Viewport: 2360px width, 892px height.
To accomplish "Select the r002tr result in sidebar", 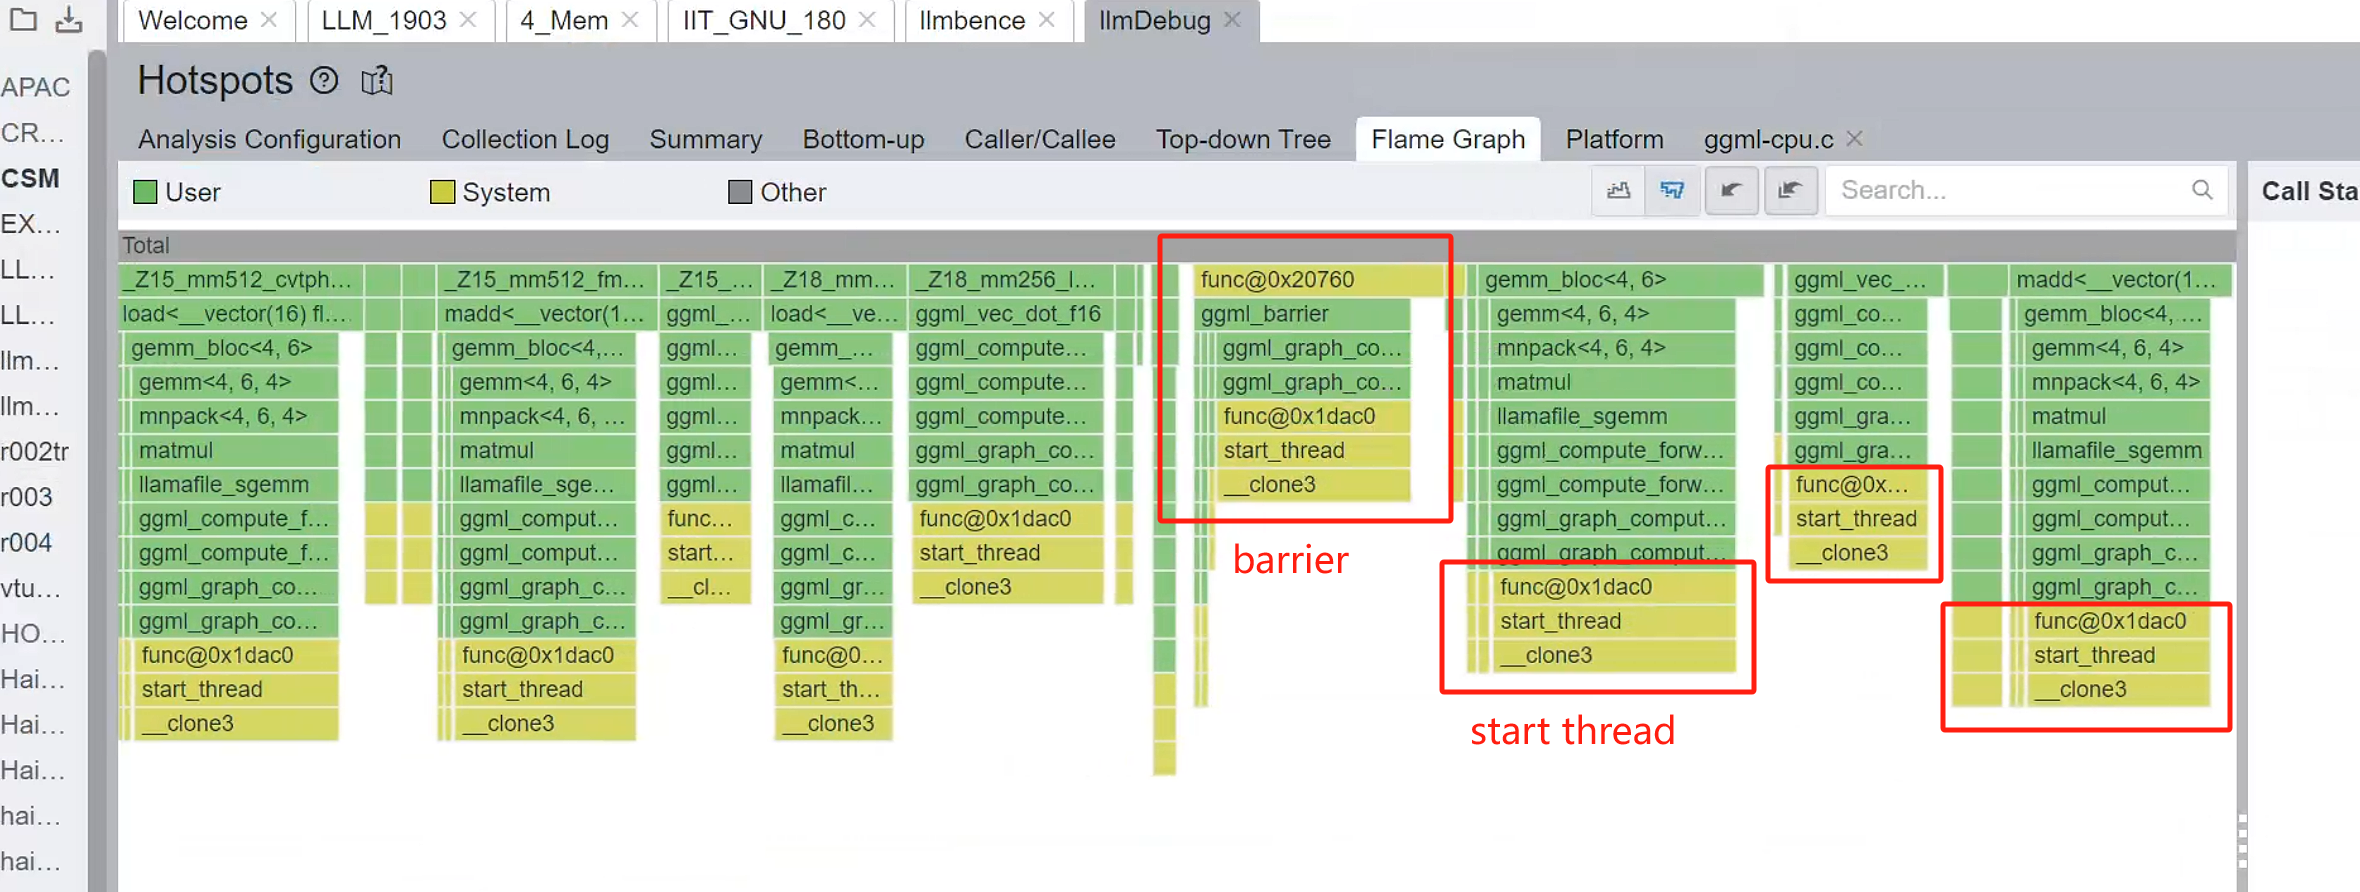I will [35, 452].
